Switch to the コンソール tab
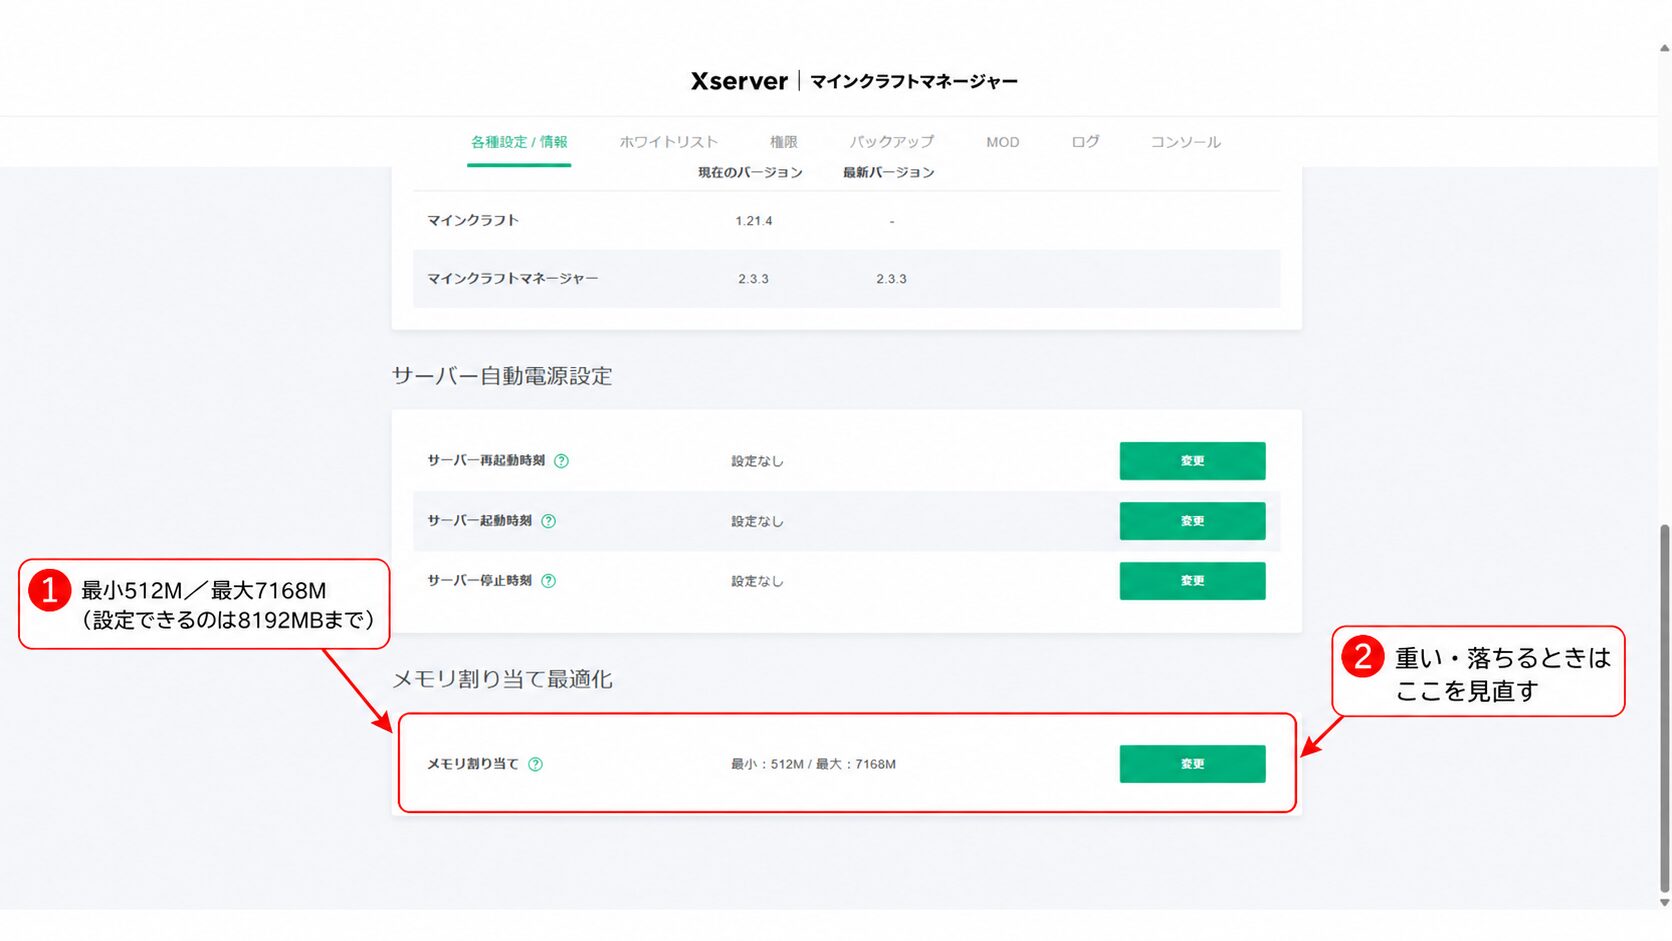This screenshot has width=1672, height=941. [1186, 142]
